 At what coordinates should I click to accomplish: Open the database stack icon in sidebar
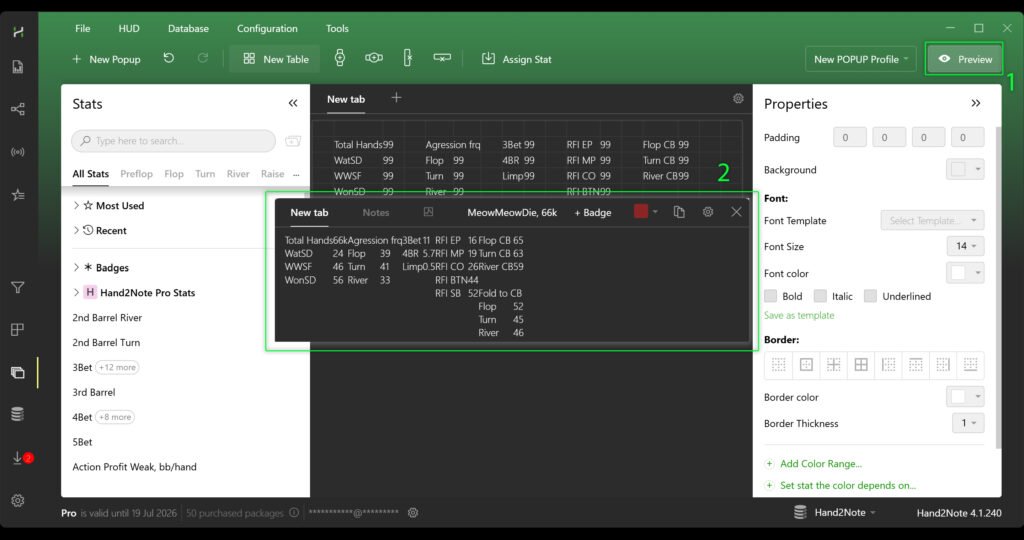17,414
